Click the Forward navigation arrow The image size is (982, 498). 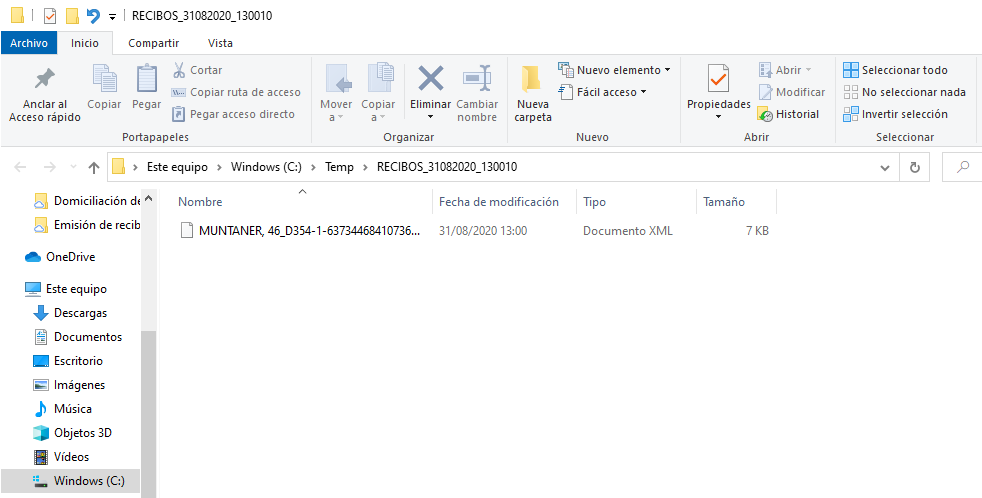[x=50, y=167]
